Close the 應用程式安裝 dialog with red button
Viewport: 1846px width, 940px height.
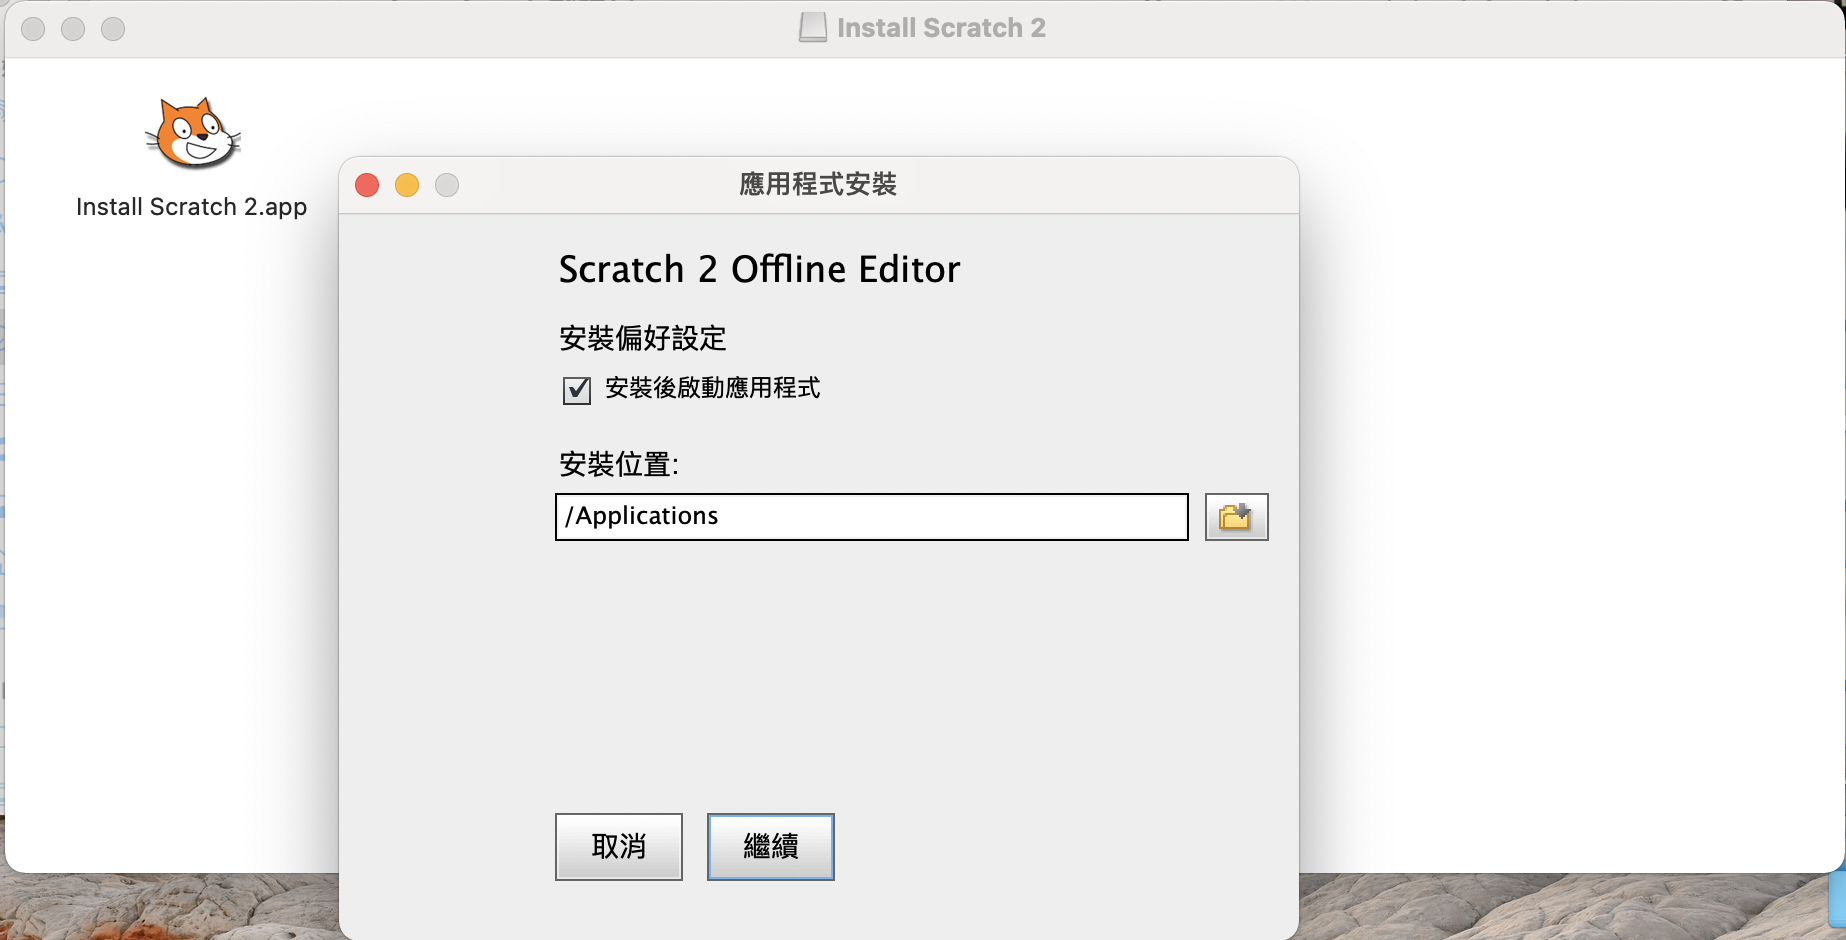pos(367,185)
